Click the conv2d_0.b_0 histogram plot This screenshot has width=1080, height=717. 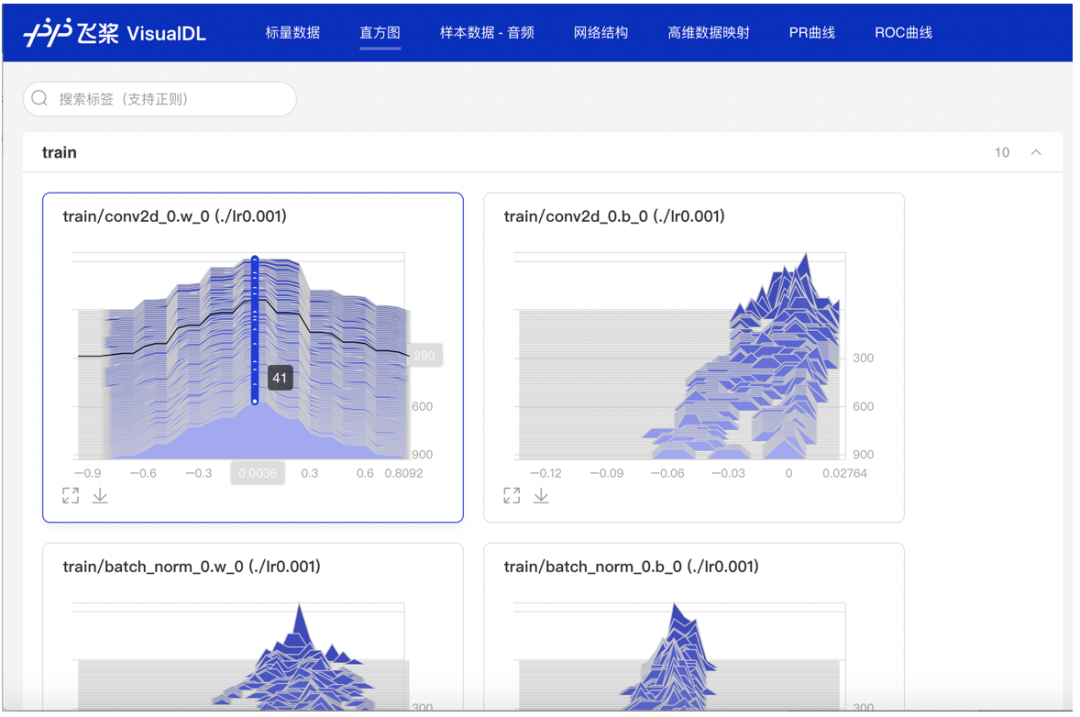click(x=680, y=356)
